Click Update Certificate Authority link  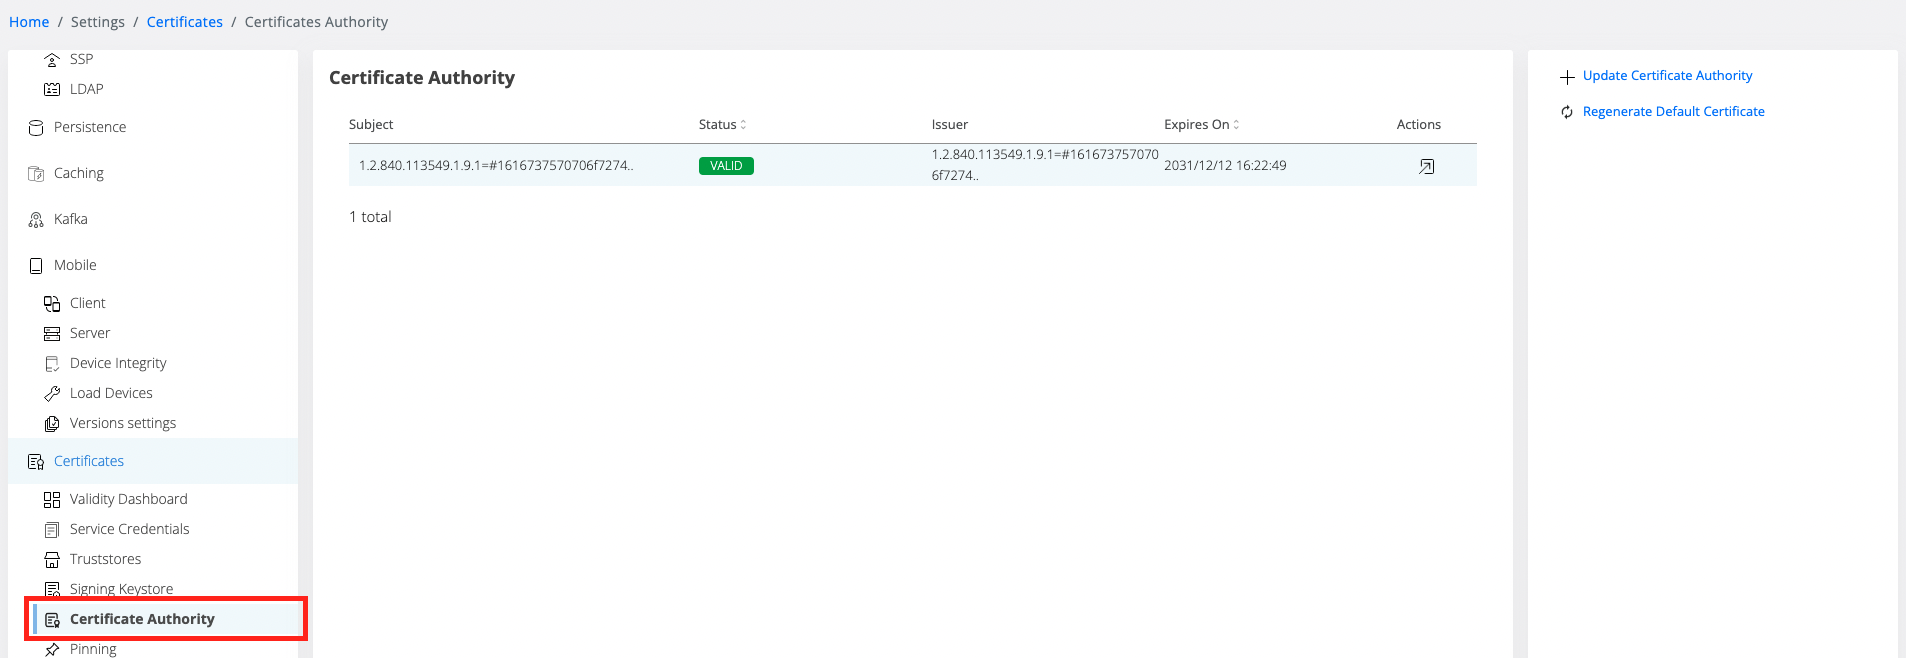click(1667, 76)
